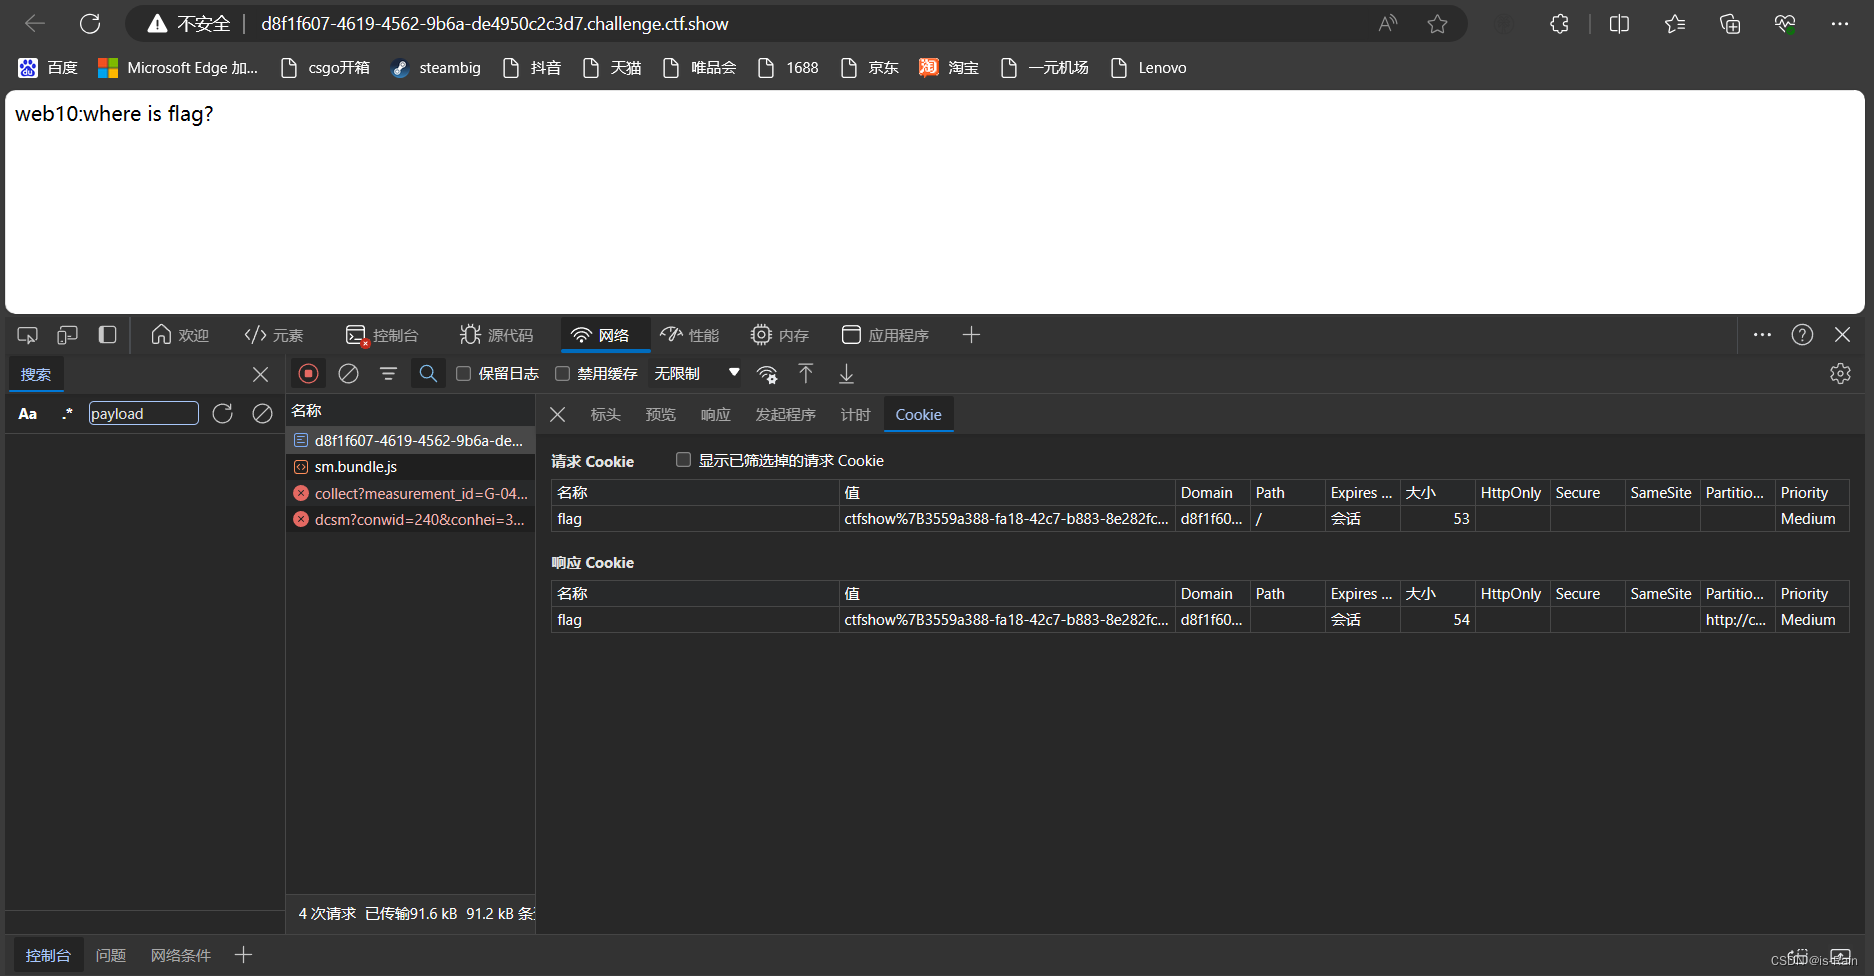
Task: Search within network requests
Action: tap(428, 373)
